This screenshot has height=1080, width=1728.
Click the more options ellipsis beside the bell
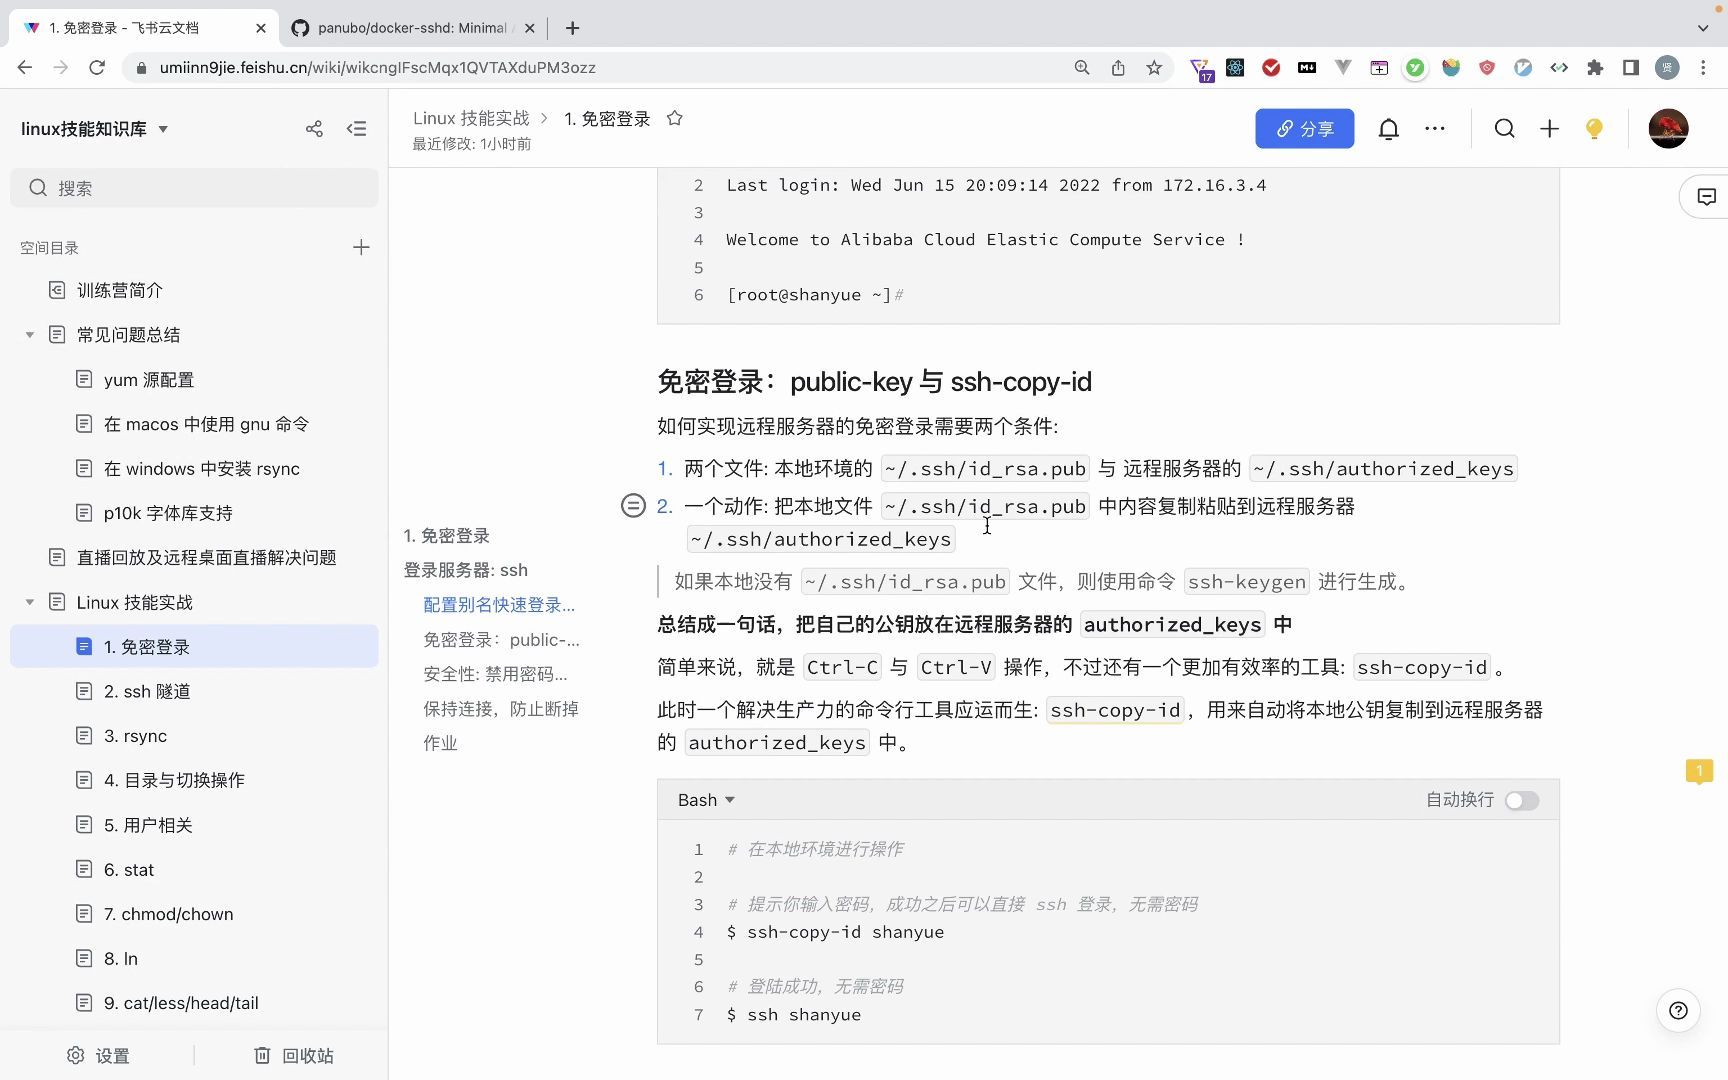point(1435,128)
